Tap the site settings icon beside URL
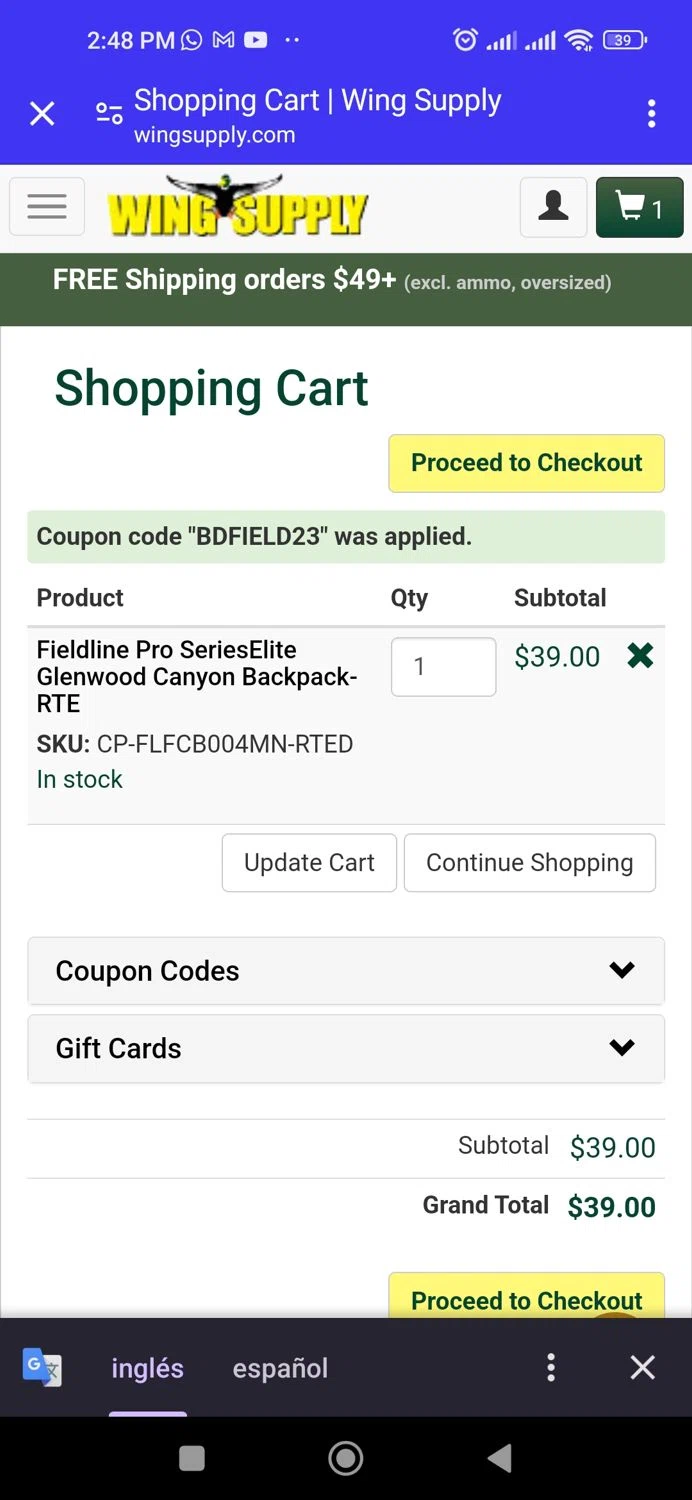The height and width of the screenshot is (1500, 692). (109, 114)
